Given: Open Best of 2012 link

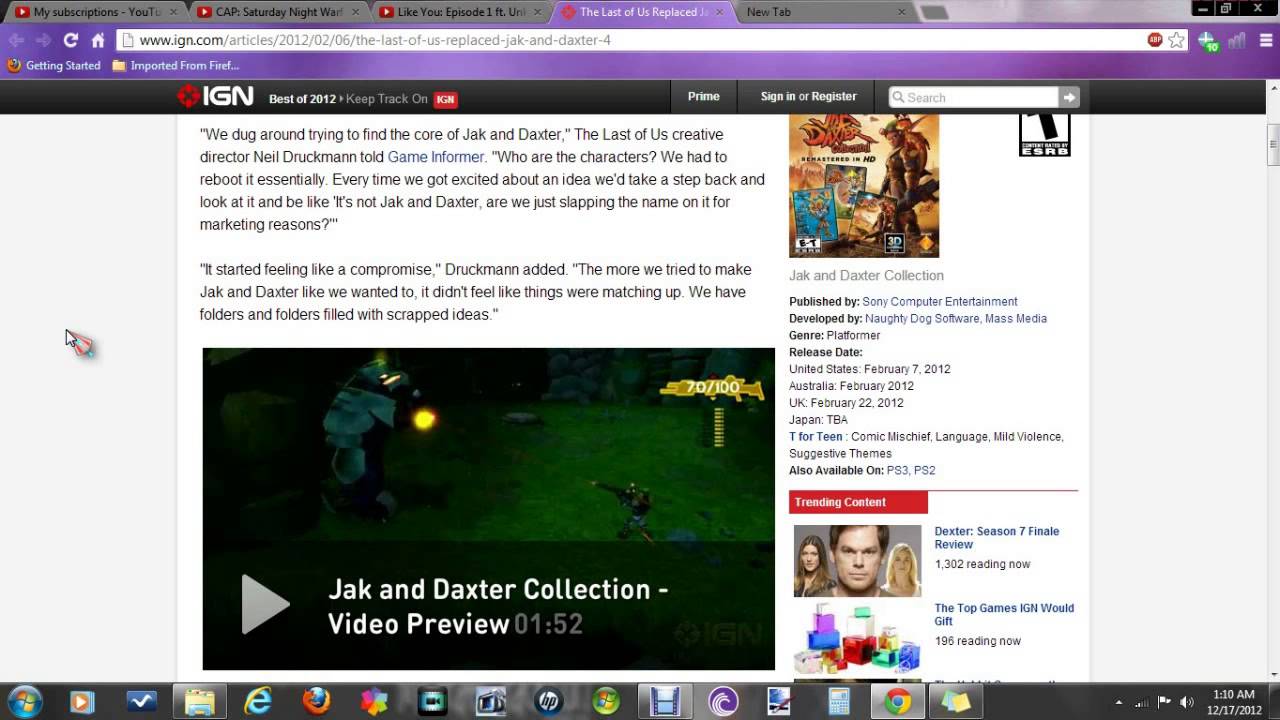Looking at the screenshot, I should [x=302, y=99].
